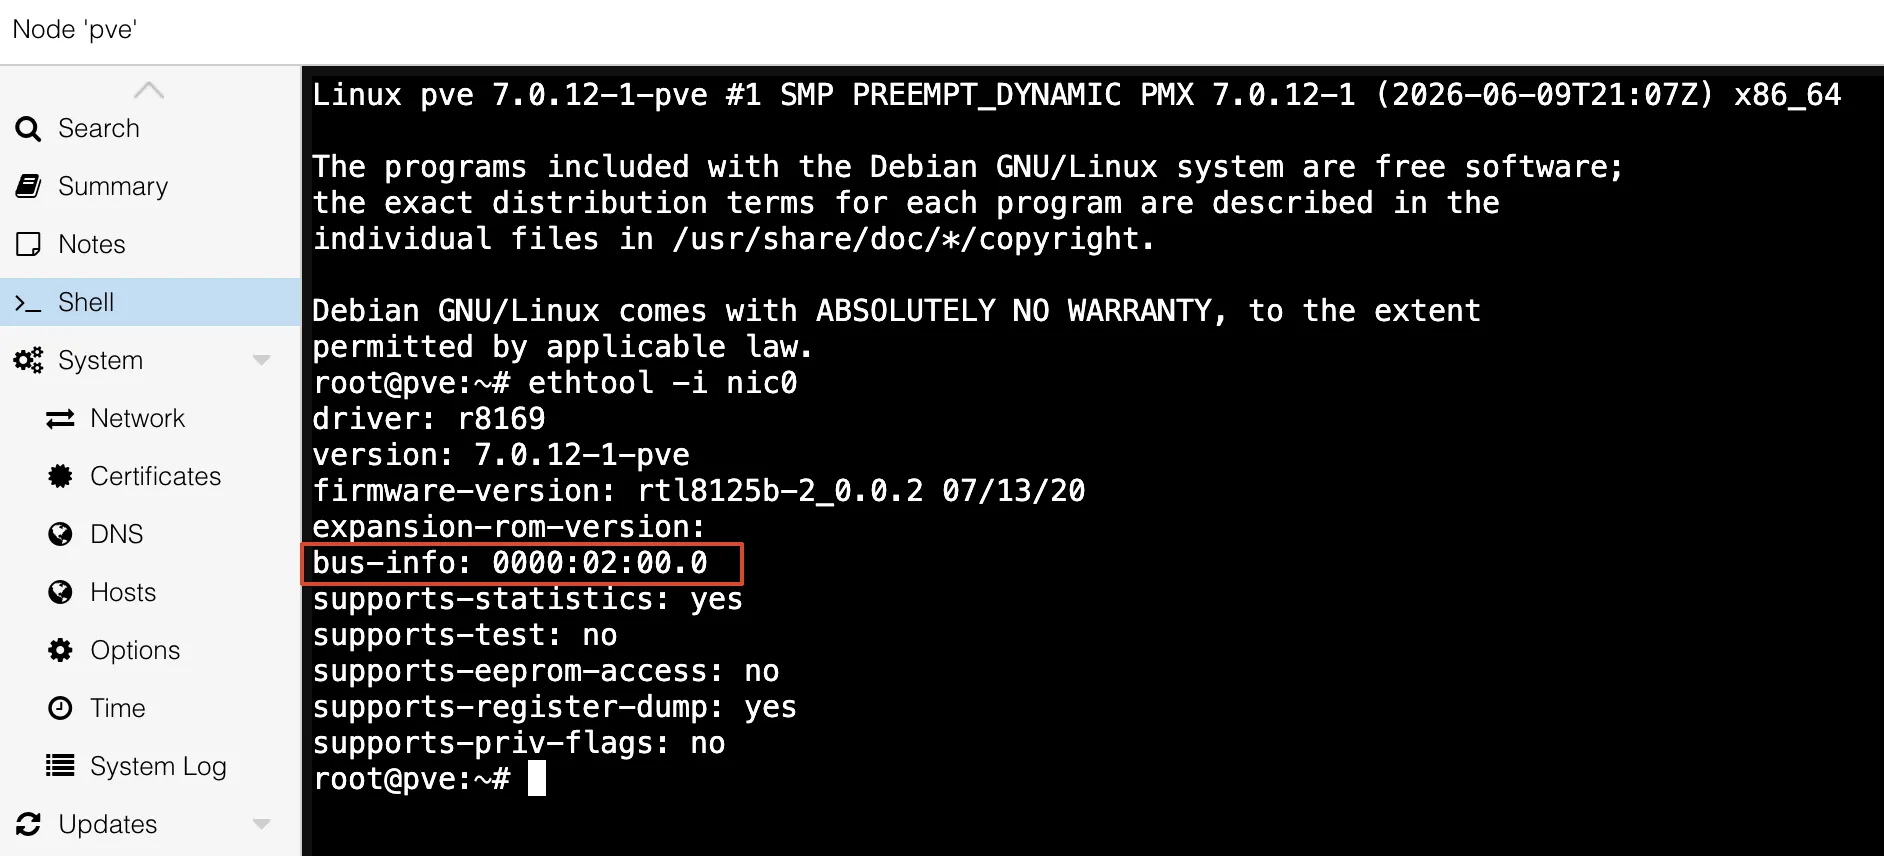Screen dimensions: 1884x856
Task: Click the Search magnifier icon
Action: [28, 129]
